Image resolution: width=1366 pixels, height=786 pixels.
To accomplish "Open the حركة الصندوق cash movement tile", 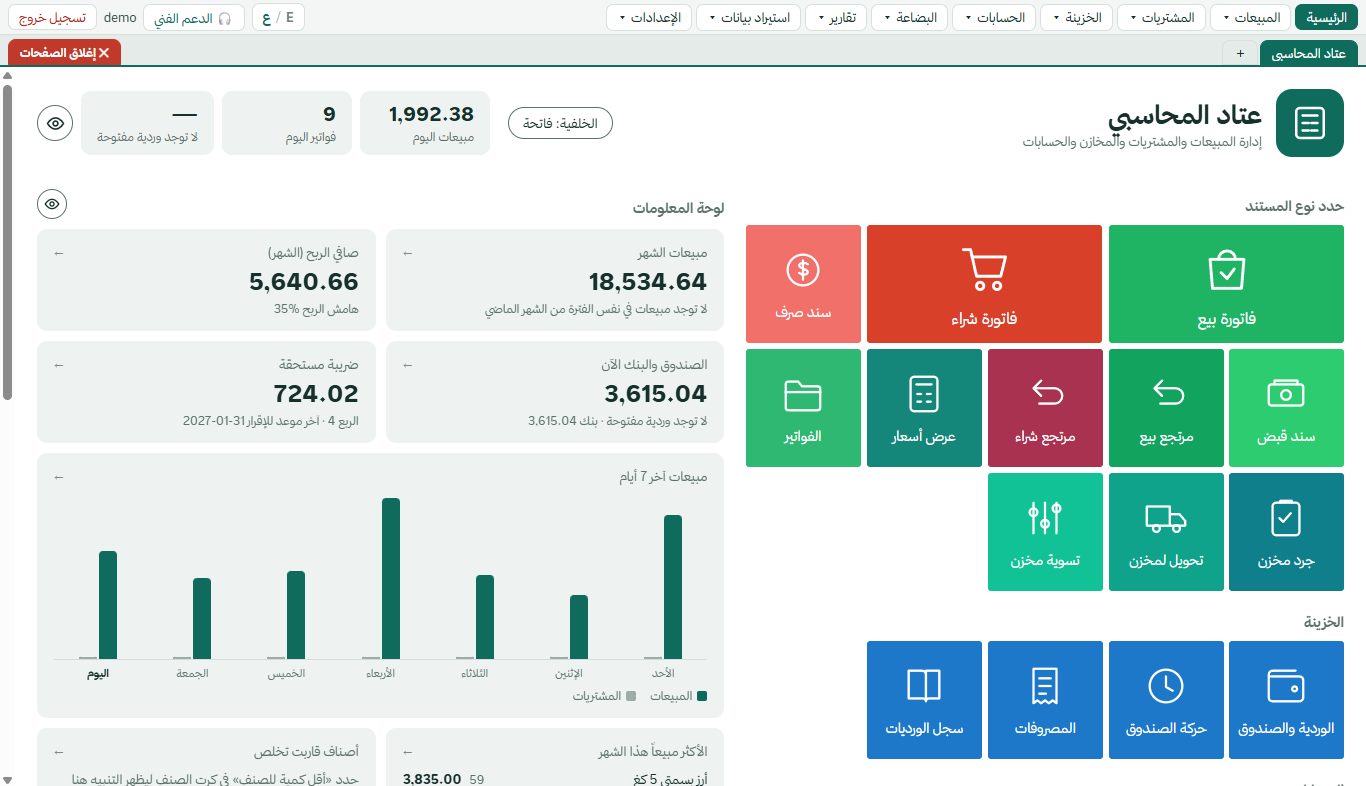I will 1166,700.
